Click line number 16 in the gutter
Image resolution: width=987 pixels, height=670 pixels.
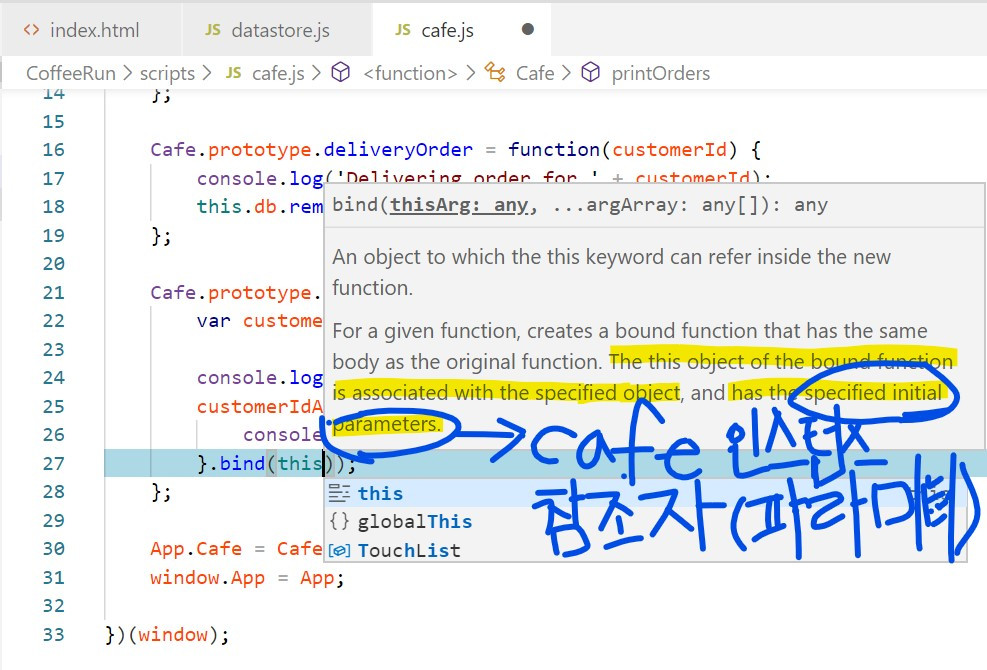coord(54,150)
